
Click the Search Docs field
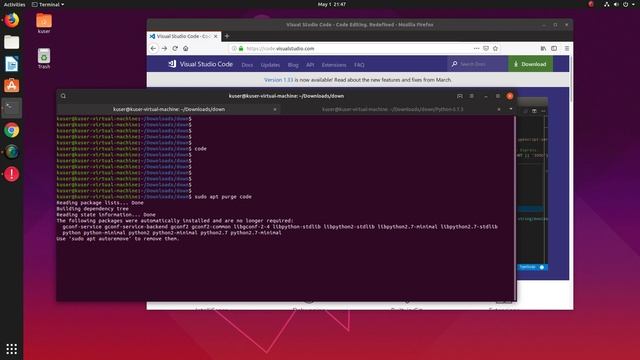478,64
